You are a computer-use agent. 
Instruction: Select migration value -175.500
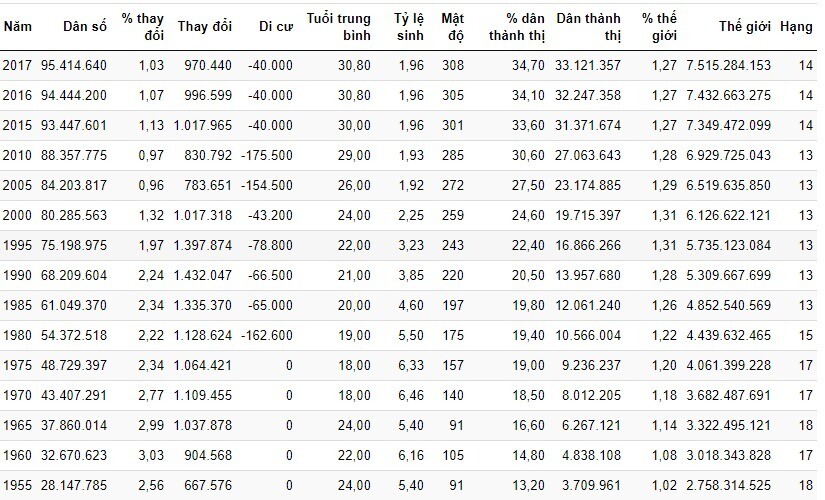click(x=267, y=155)
